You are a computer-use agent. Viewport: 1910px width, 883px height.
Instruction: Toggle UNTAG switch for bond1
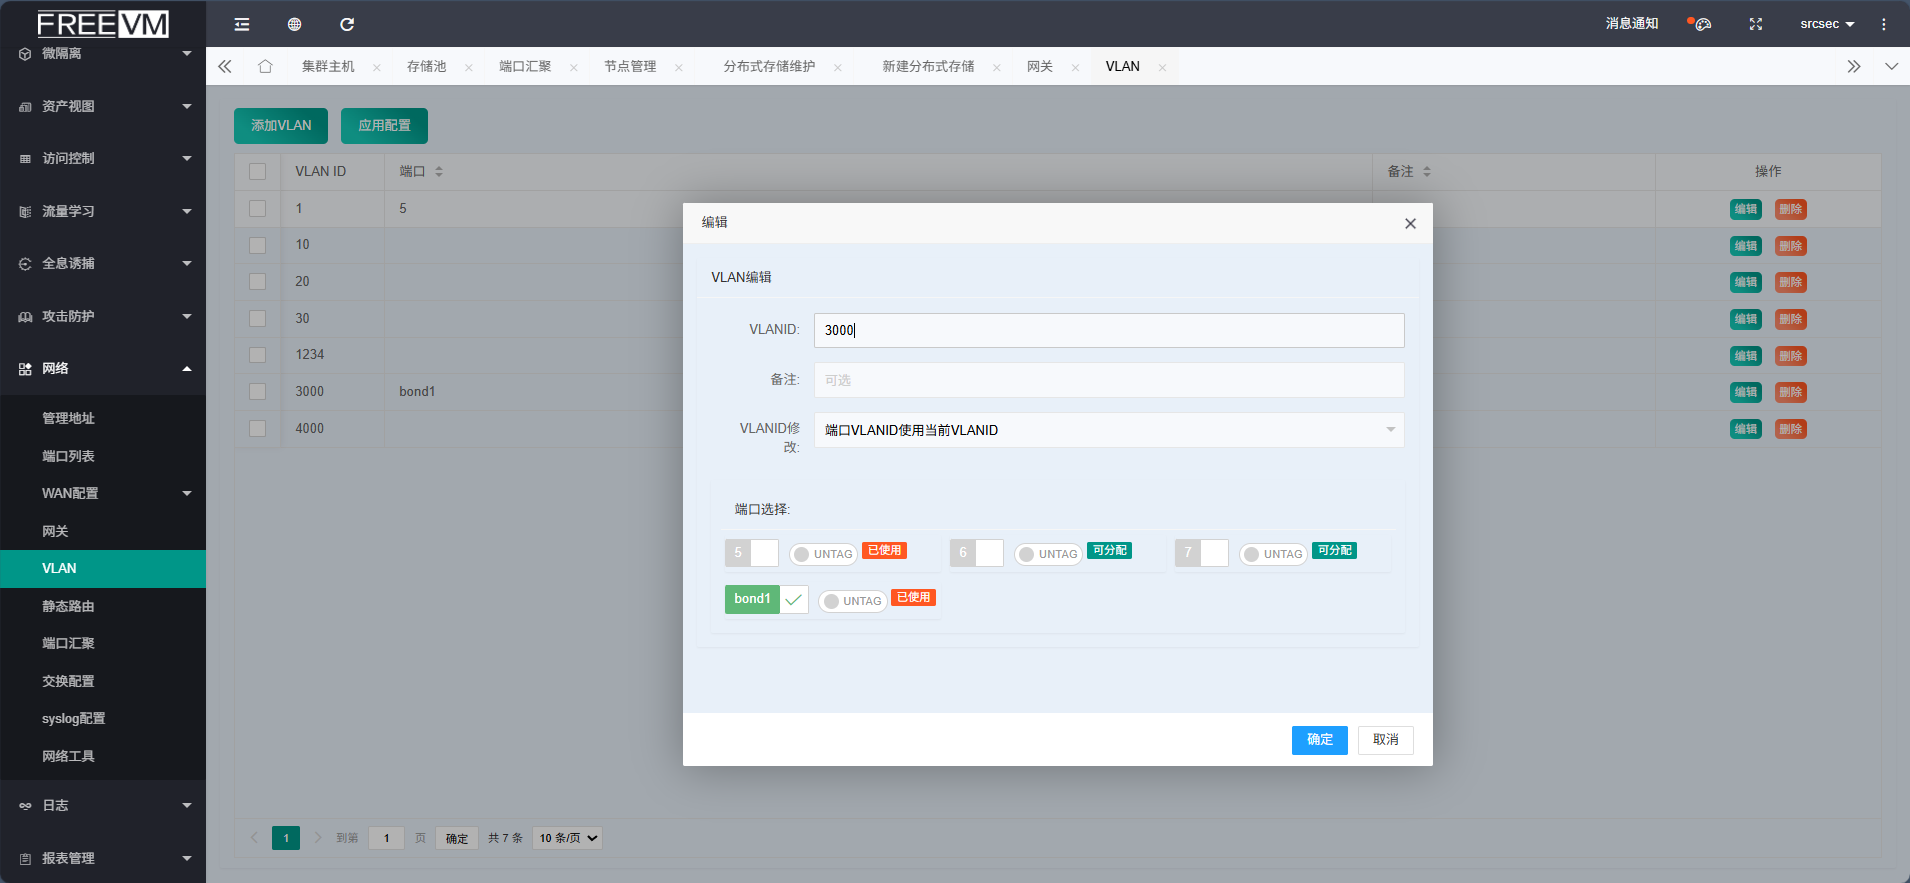click(x=852, y=601)
